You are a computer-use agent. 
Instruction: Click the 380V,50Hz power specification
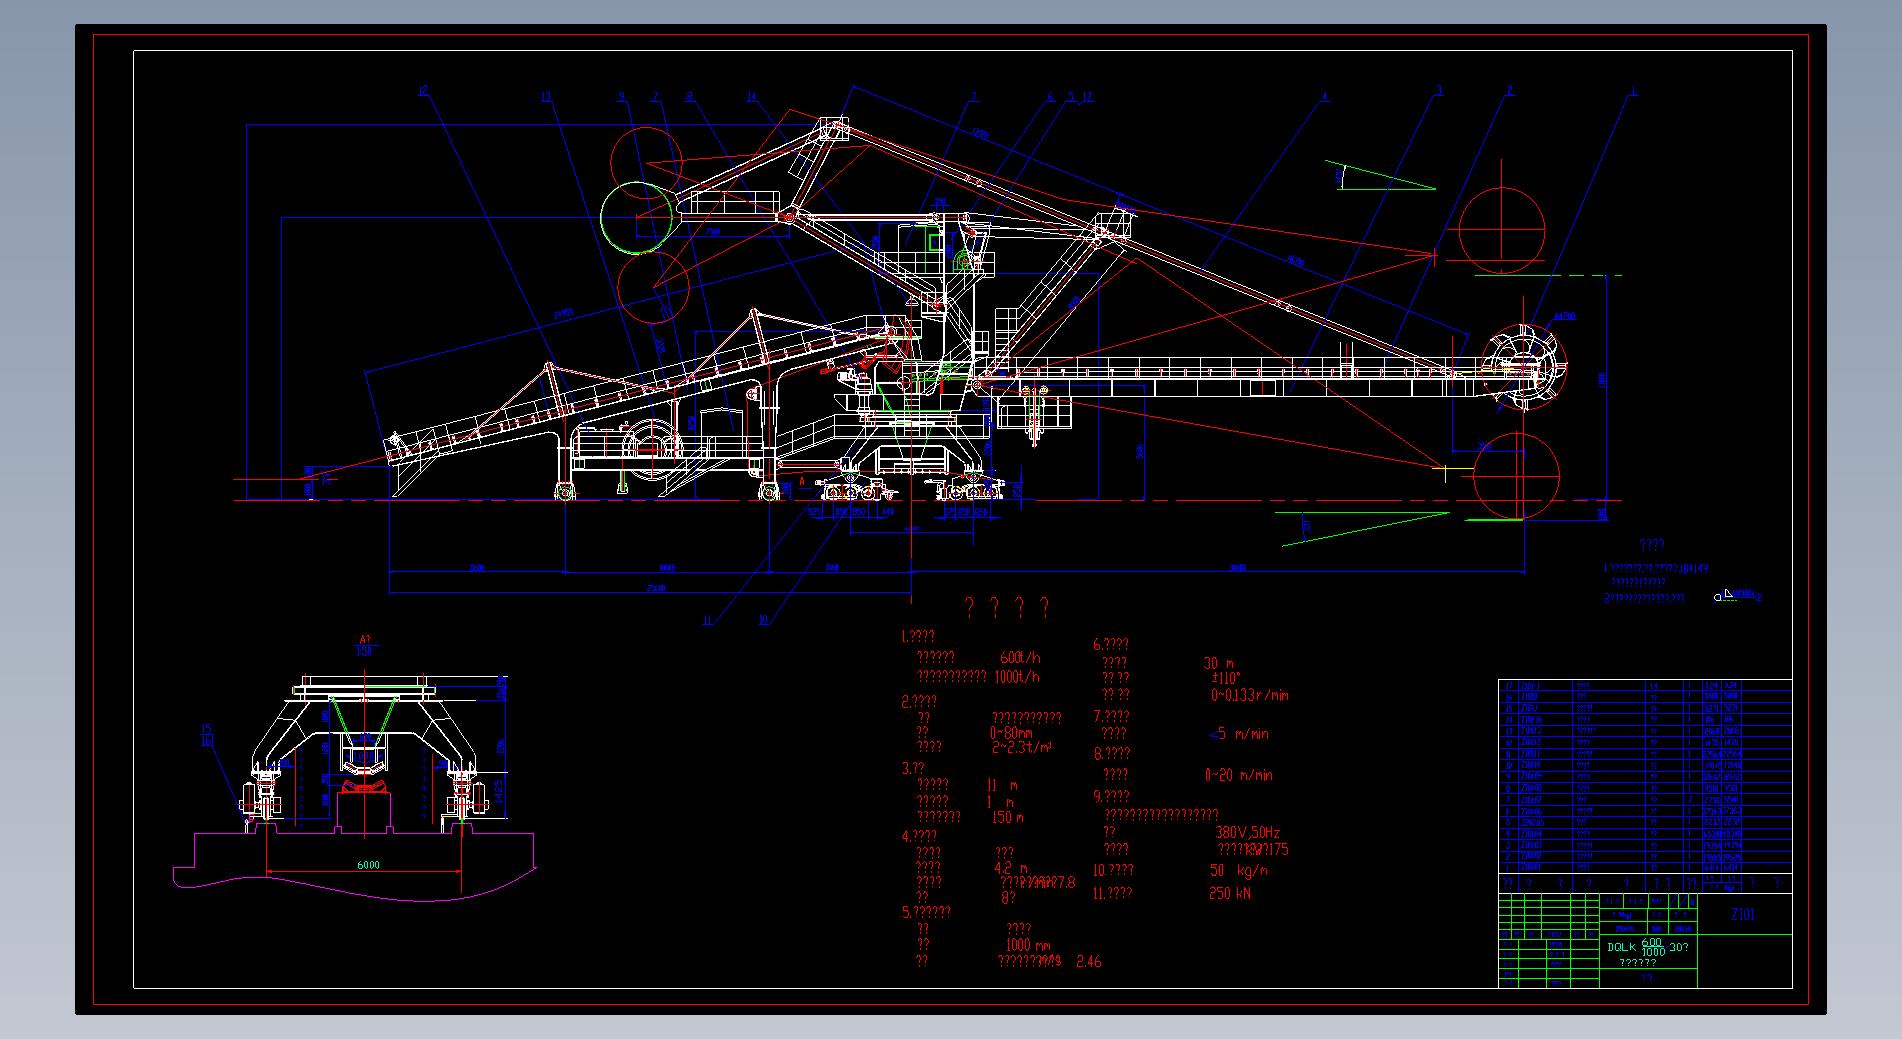[x=1247, y=832]
